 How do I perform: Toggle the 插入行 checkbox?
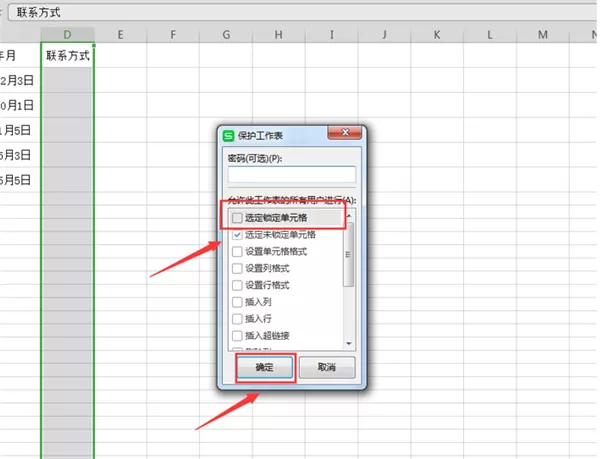[237, 319]
